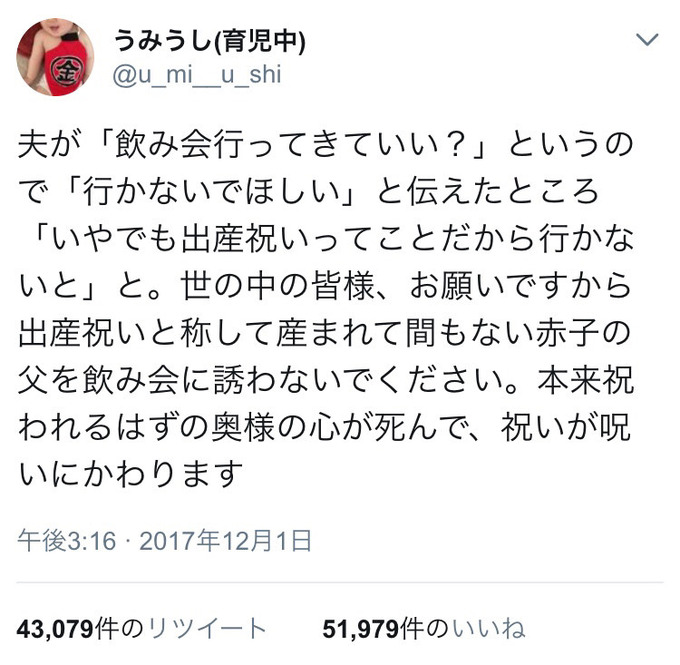The image size is (680, 665).
Task: Select the line starting 父を飲み会に誘わないで
Action: [325, 381]
